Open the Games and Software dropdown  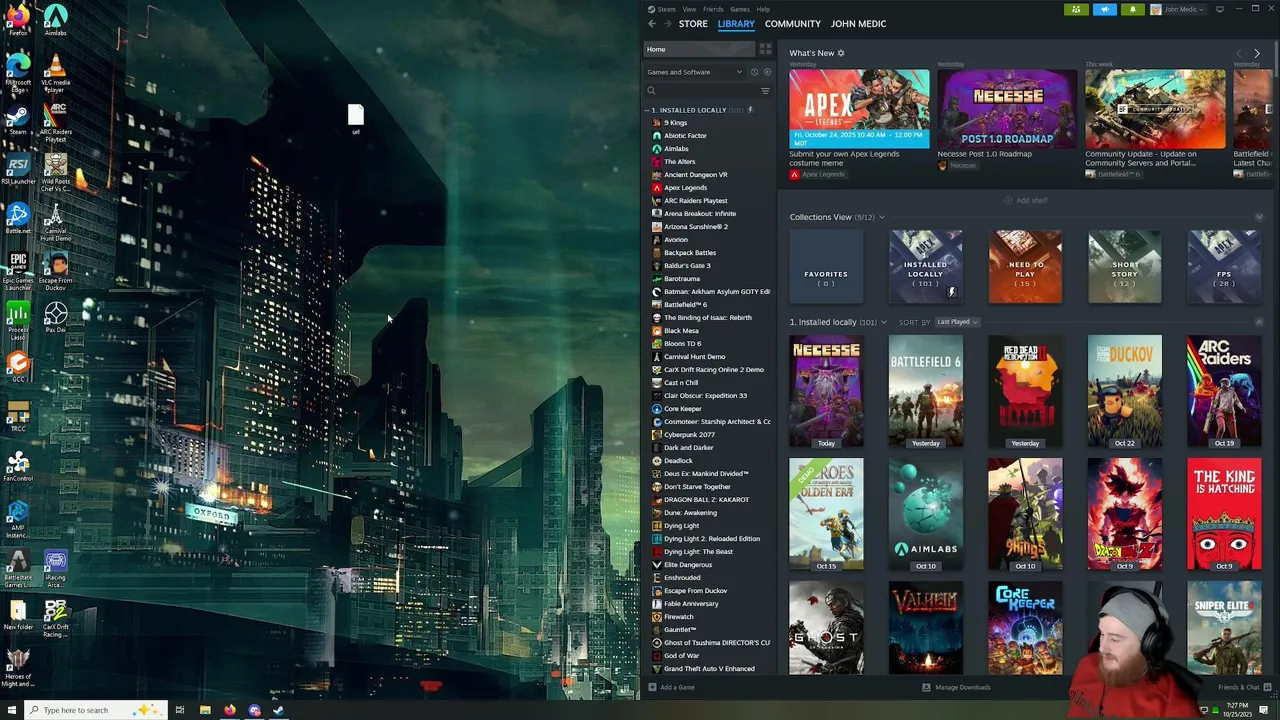coord(695,72)
